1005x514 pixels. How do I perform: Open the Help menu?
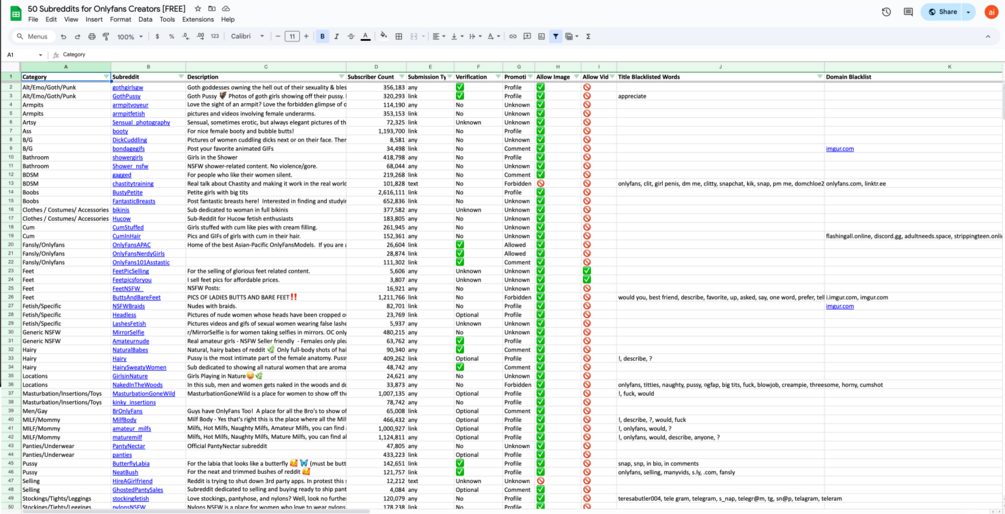point(228,19)
